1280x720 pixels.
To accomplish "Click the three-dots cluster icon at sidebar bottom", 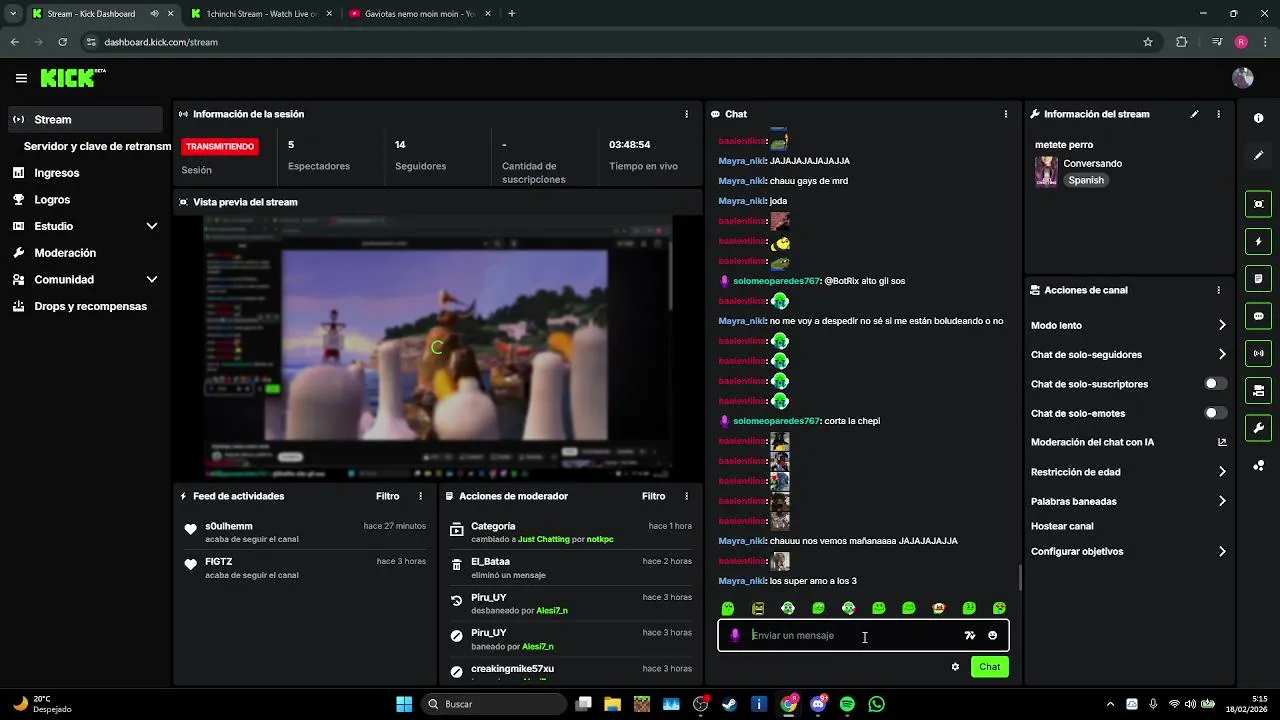I will pos(1258,466).
